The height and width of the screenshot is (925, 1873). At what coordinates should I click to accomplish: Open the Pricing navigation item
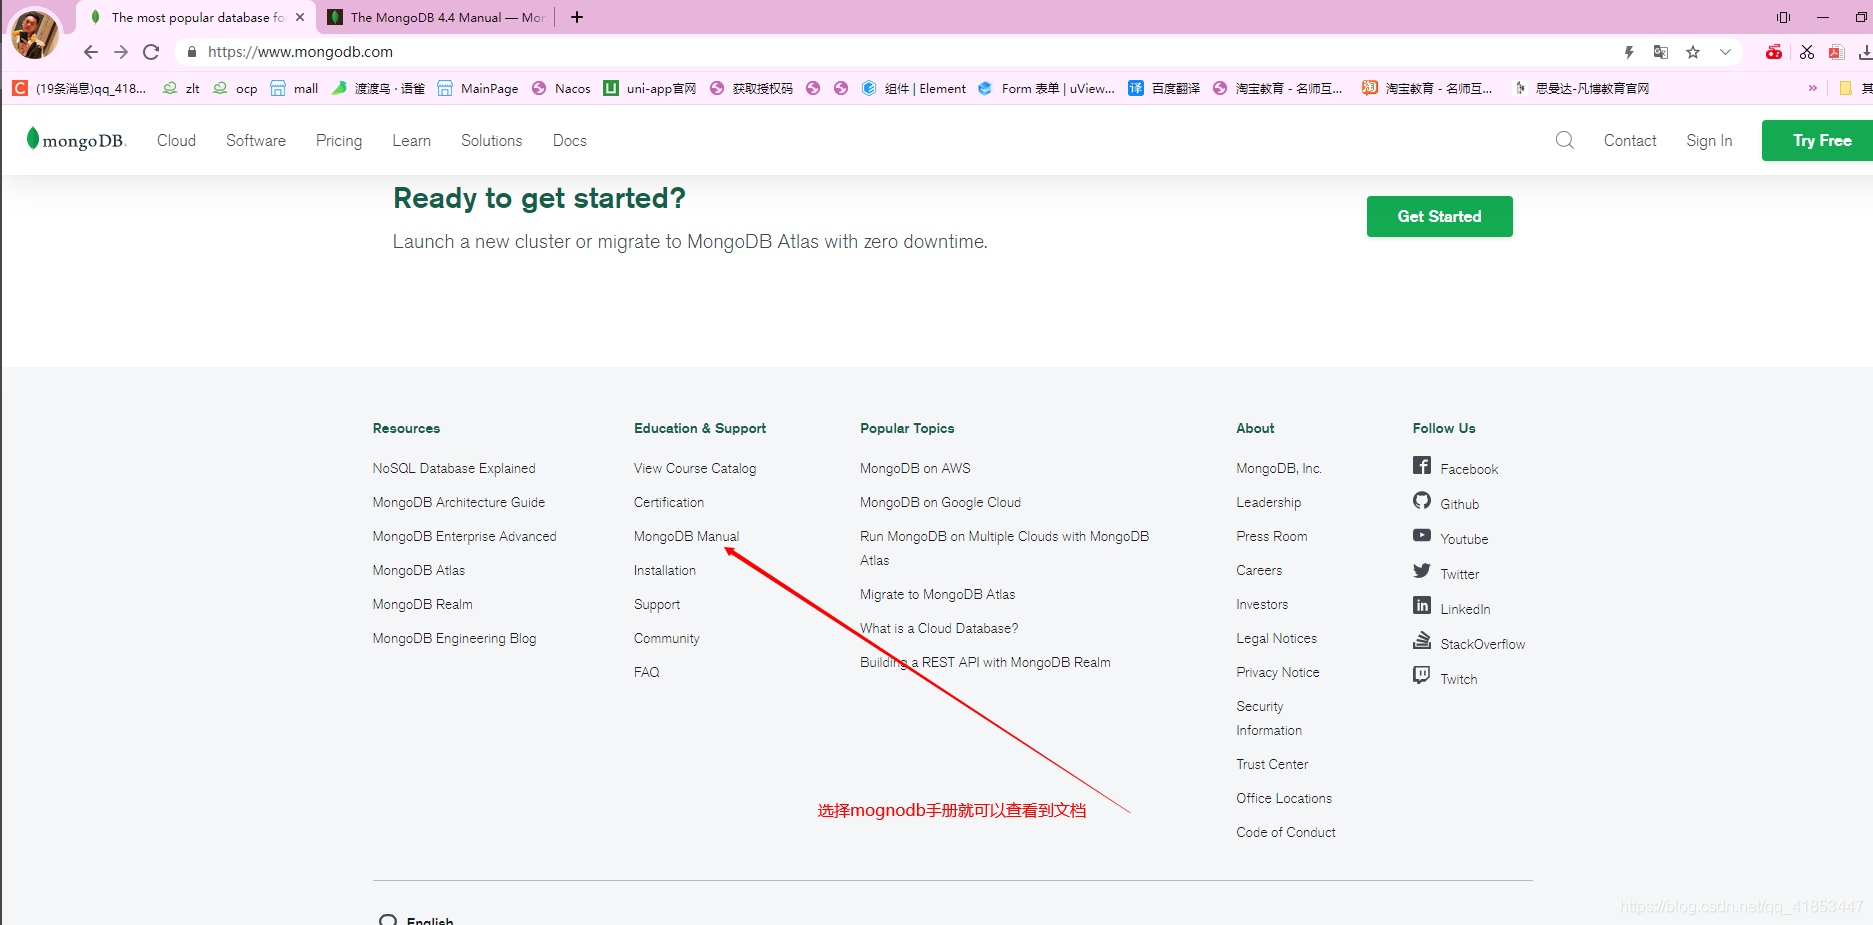[339, 141]
